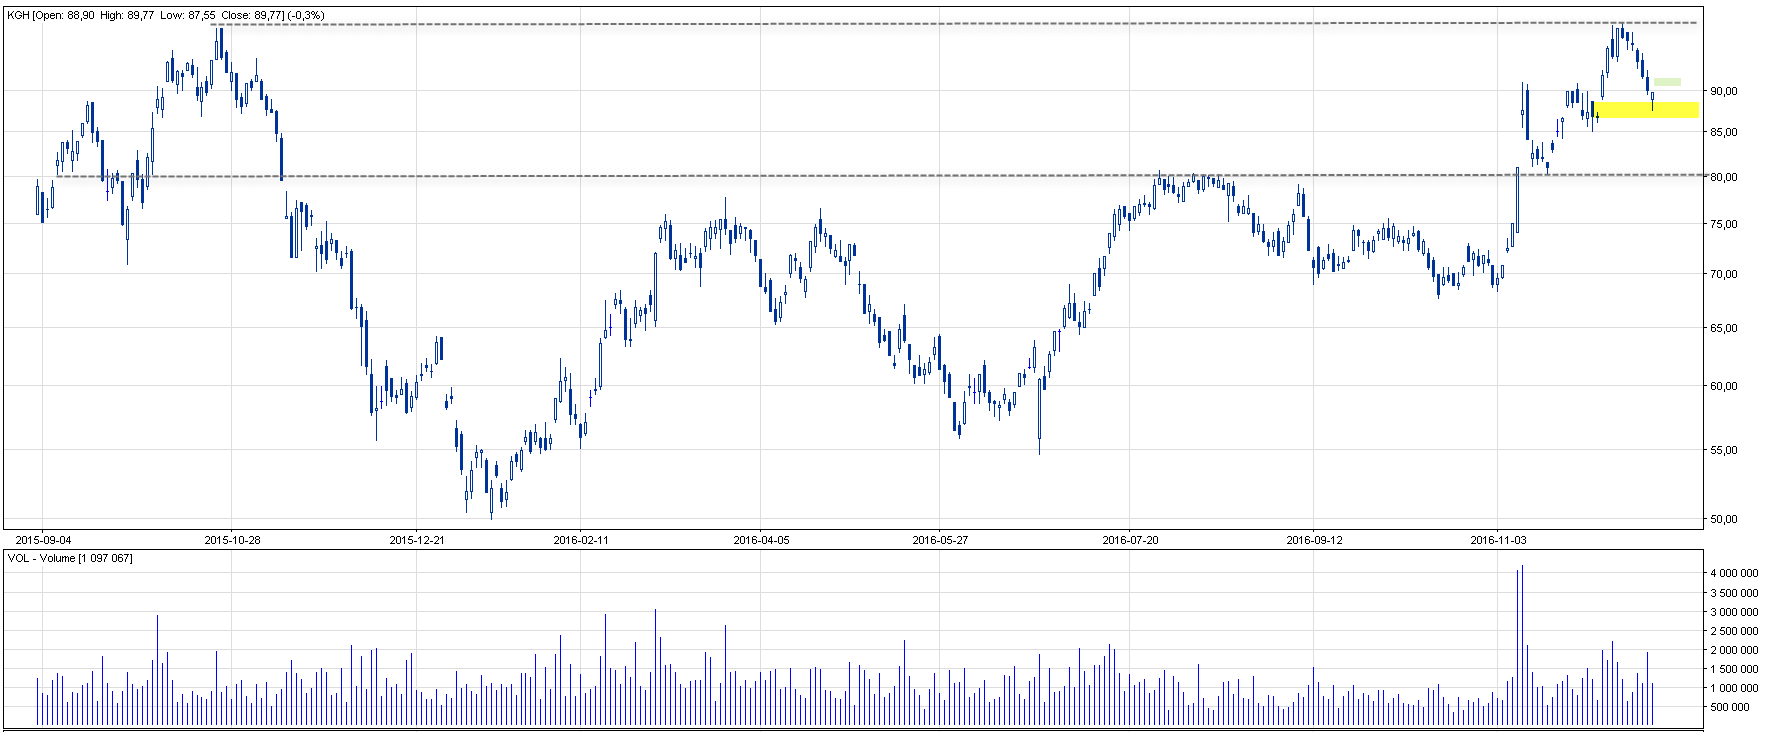Click the KGH open-high-low-close header text
The image size is (1766, 732).
click(x=165, y=15)
